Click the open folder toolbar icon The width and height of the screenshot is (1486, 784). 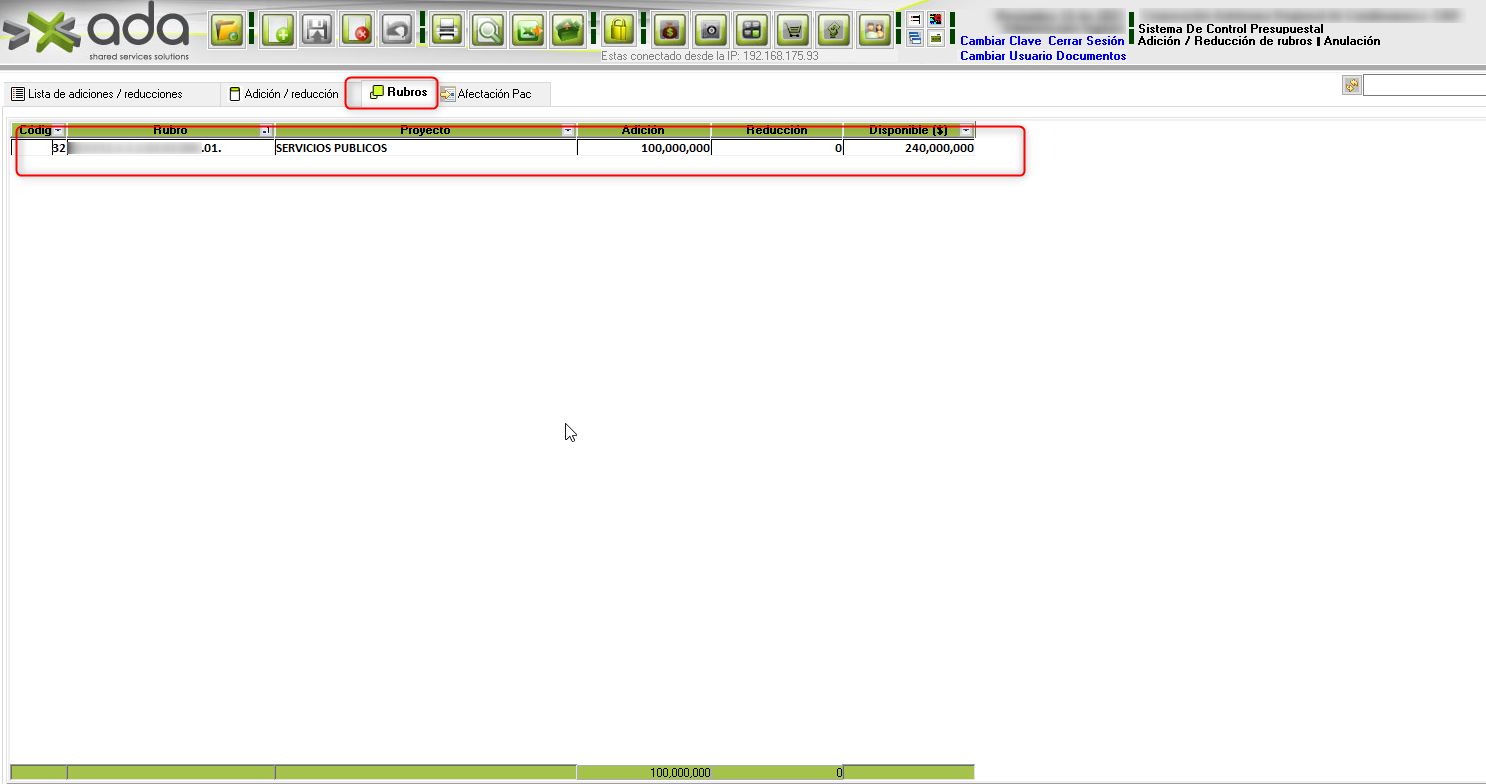coord(228,30)
